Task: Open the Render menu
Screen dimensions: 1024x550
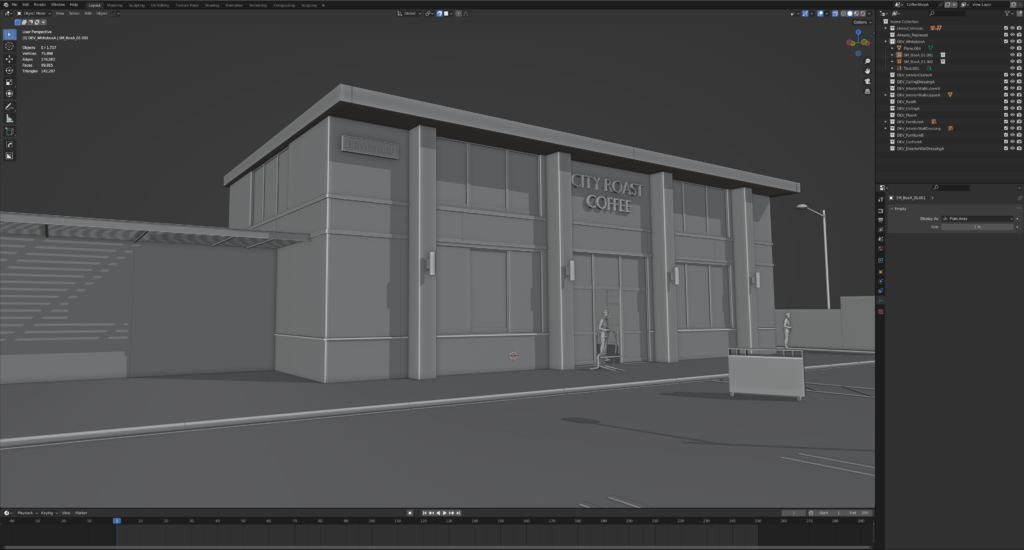Action: click(x=40, y=5)
